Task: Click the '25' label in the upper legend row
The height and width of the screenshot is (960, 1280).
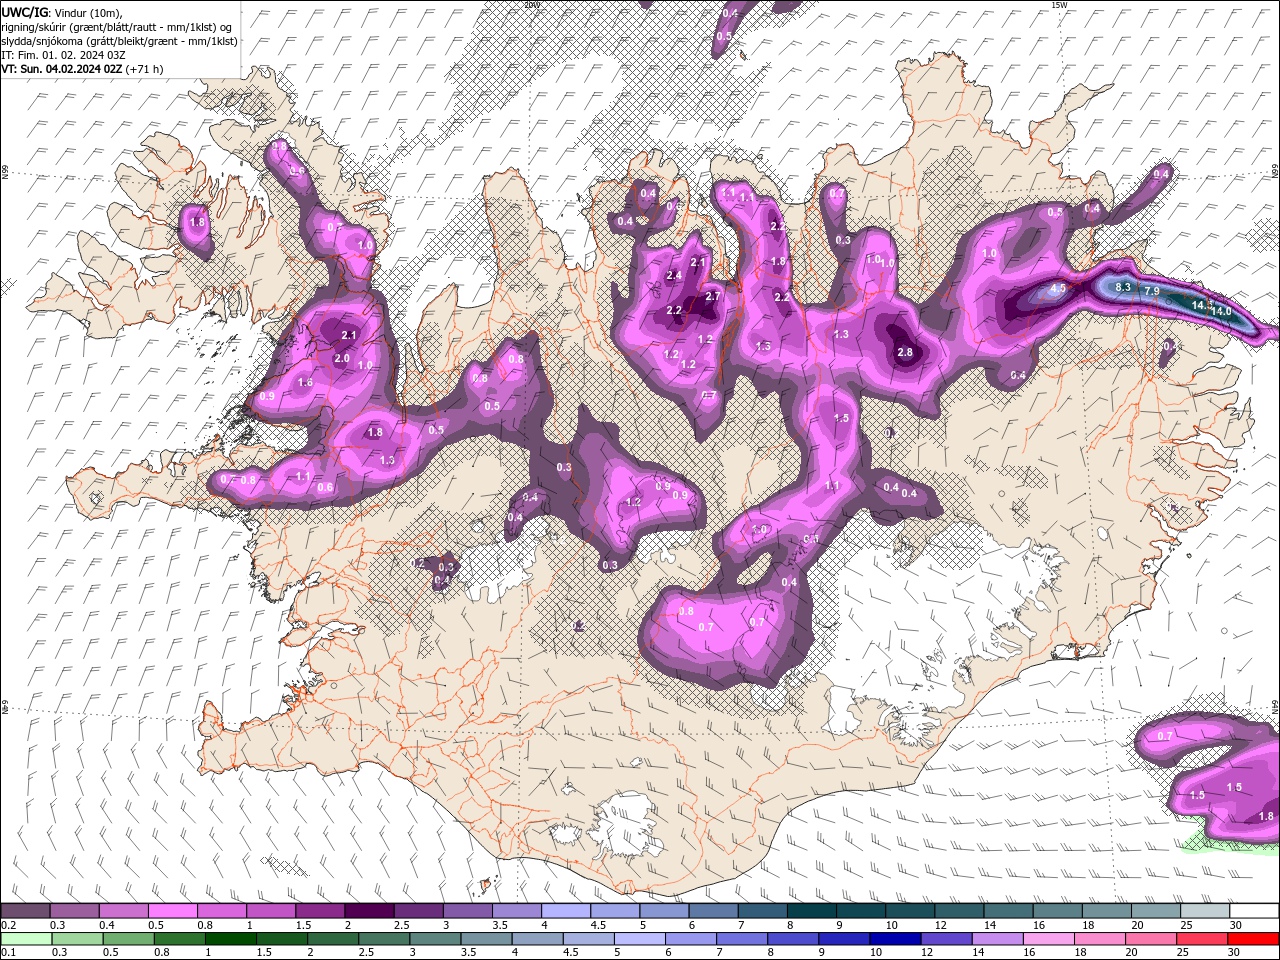Action: coord(1187,925)
